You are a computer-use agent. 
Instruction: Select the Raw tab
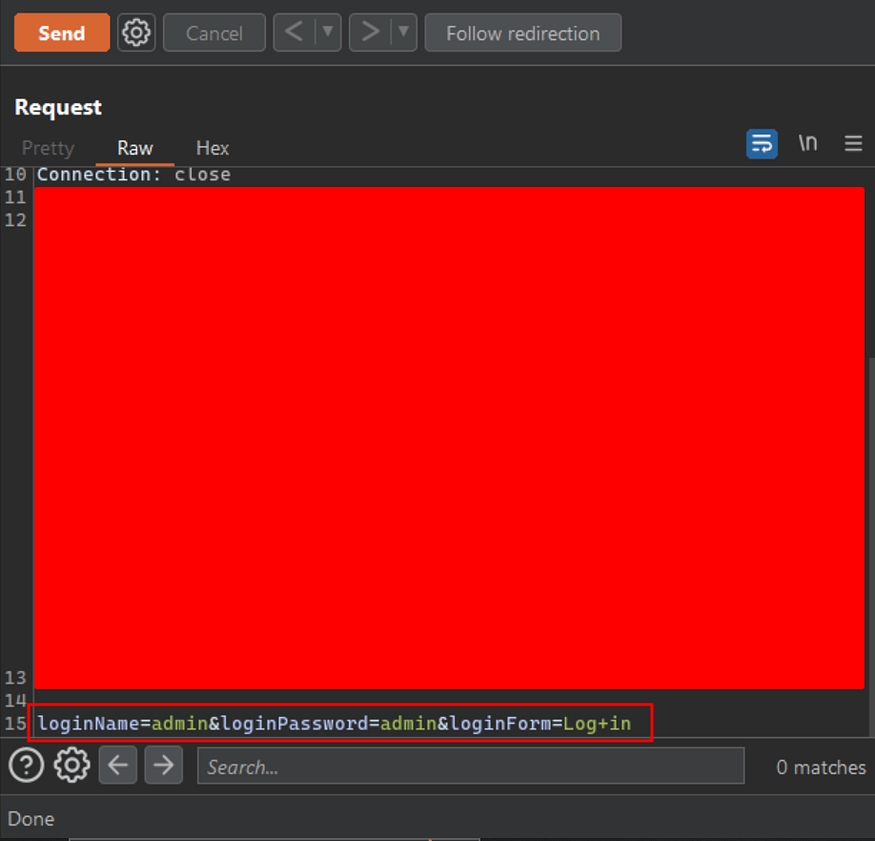[135, 148]
